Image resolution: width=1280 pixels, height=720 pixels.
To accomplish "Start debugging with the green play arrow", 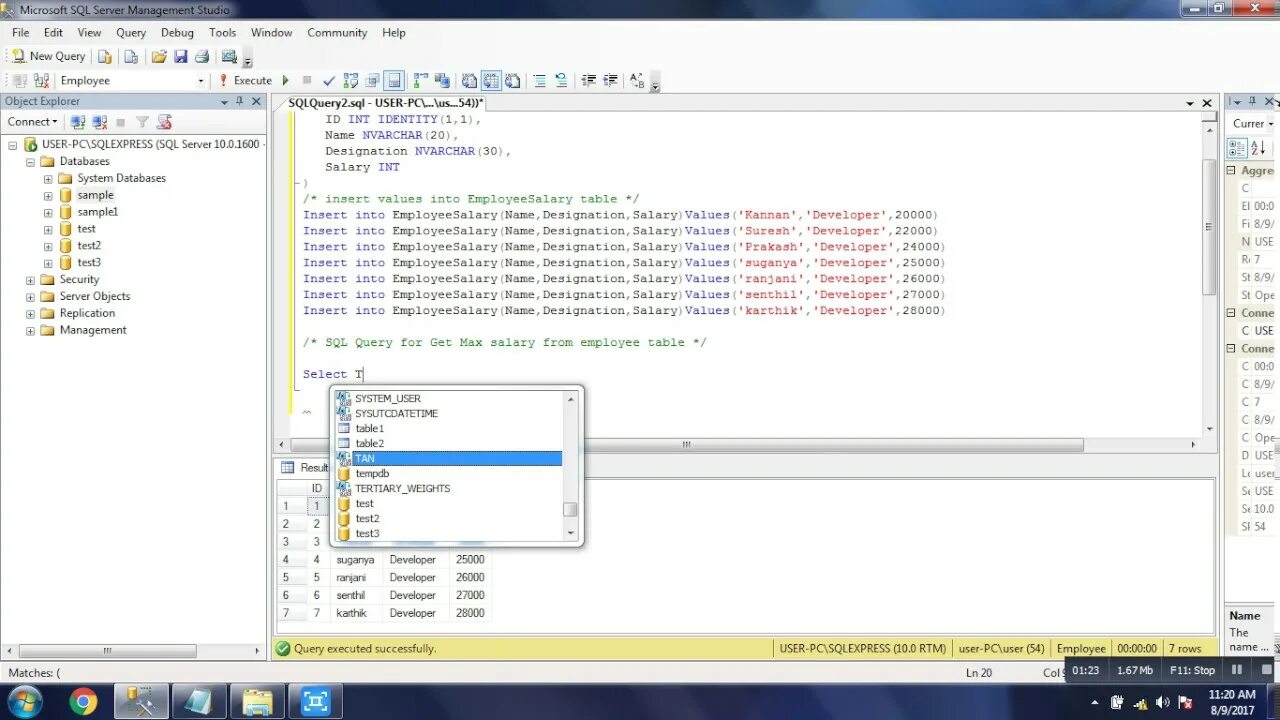I will [x=286, y=80].
